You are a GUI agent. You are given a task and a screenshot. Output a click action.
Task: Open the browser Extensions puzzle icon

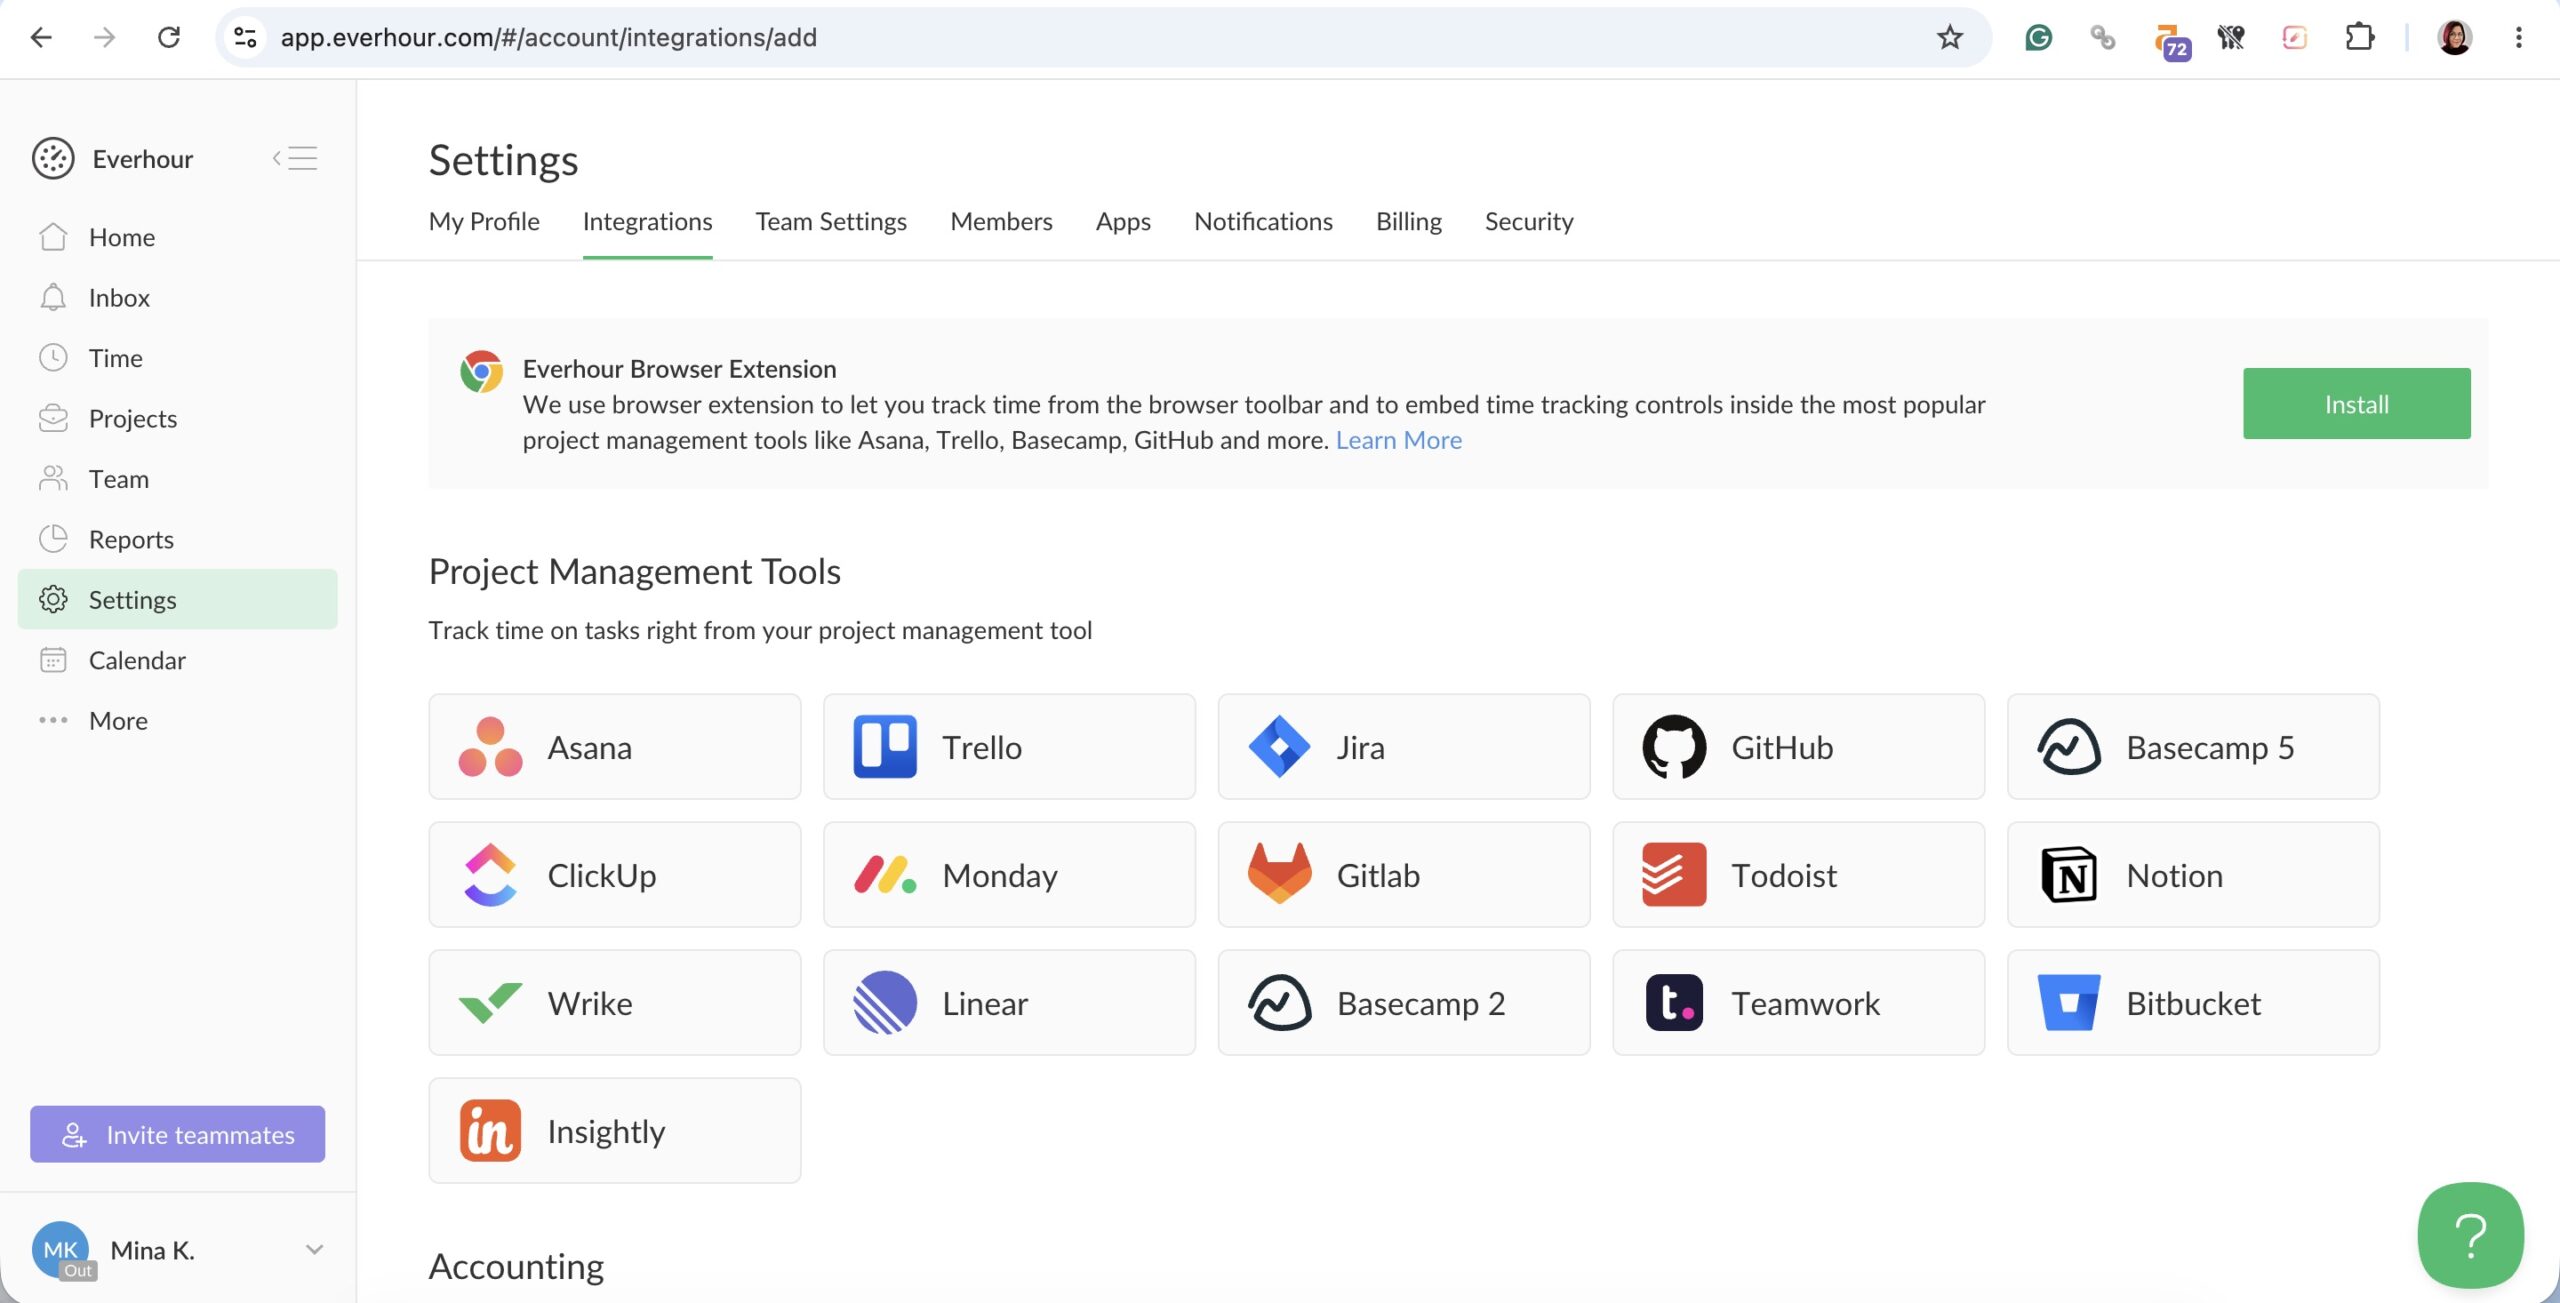[2359, 38]
